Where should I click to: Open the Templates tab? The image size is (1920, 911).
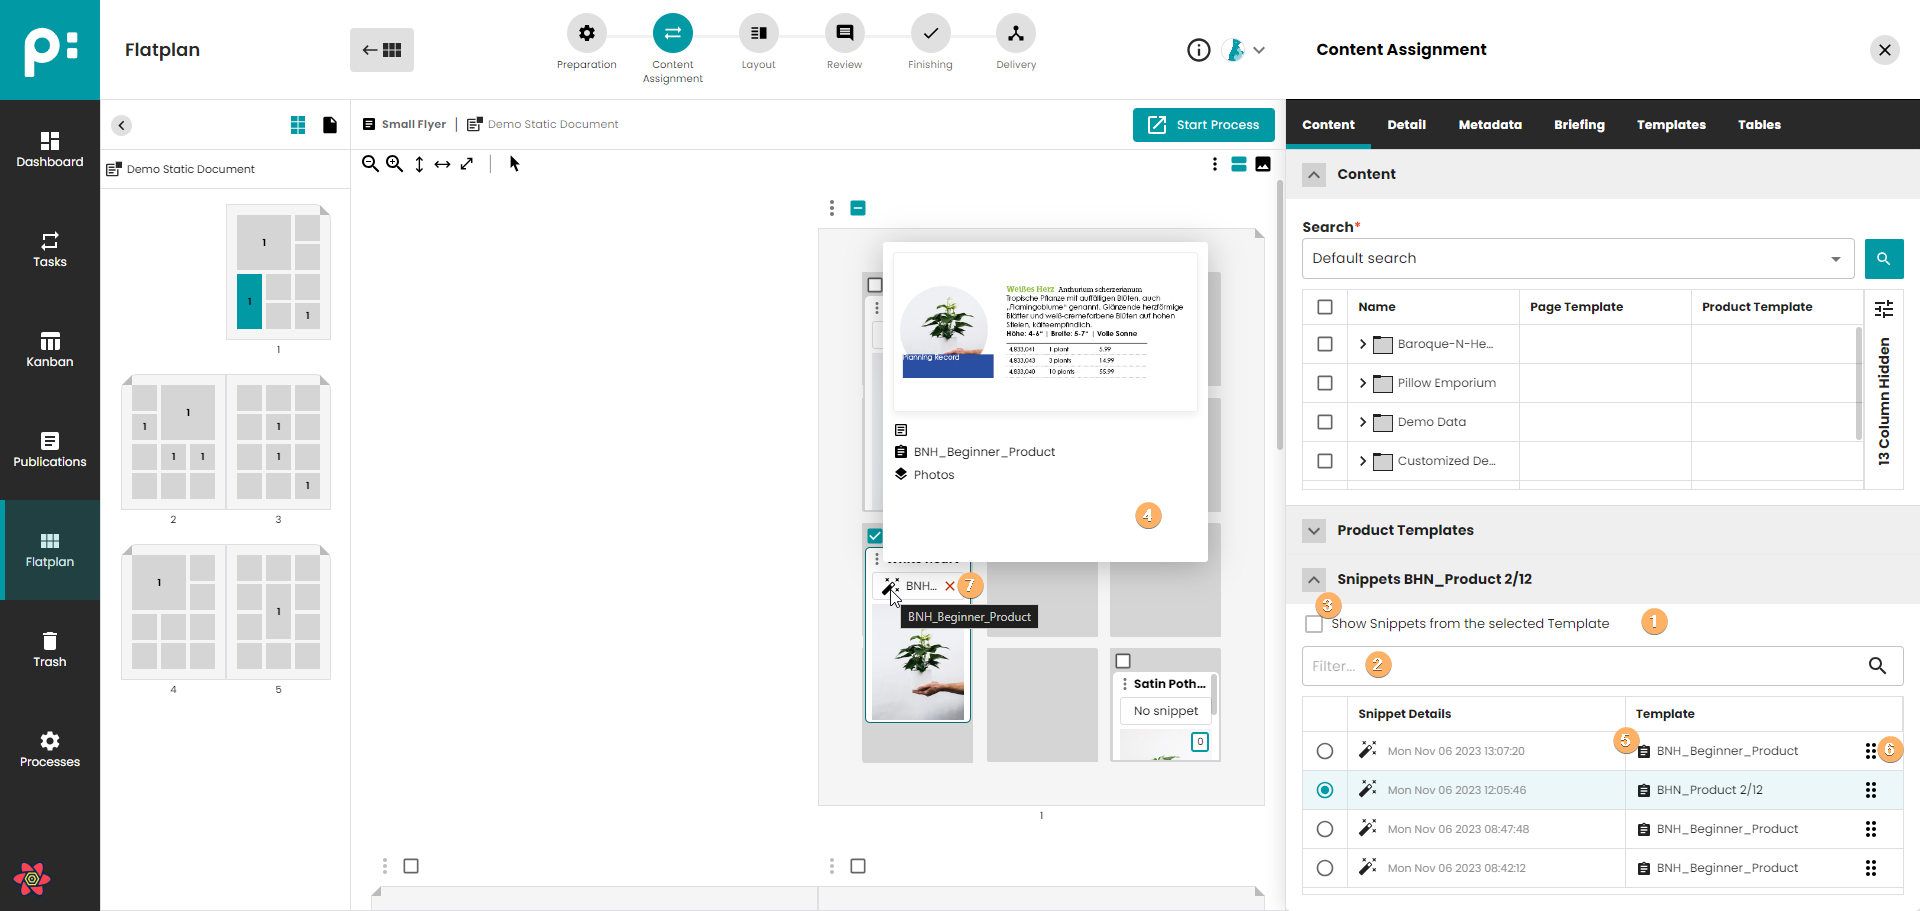coord(1671,125)
